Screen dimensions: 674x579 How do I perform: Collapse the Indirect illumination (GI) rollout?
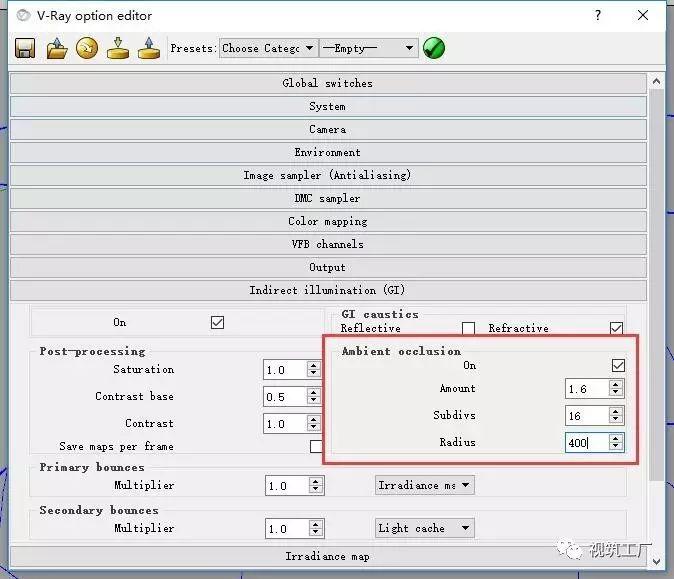click(x=328, y=290)
